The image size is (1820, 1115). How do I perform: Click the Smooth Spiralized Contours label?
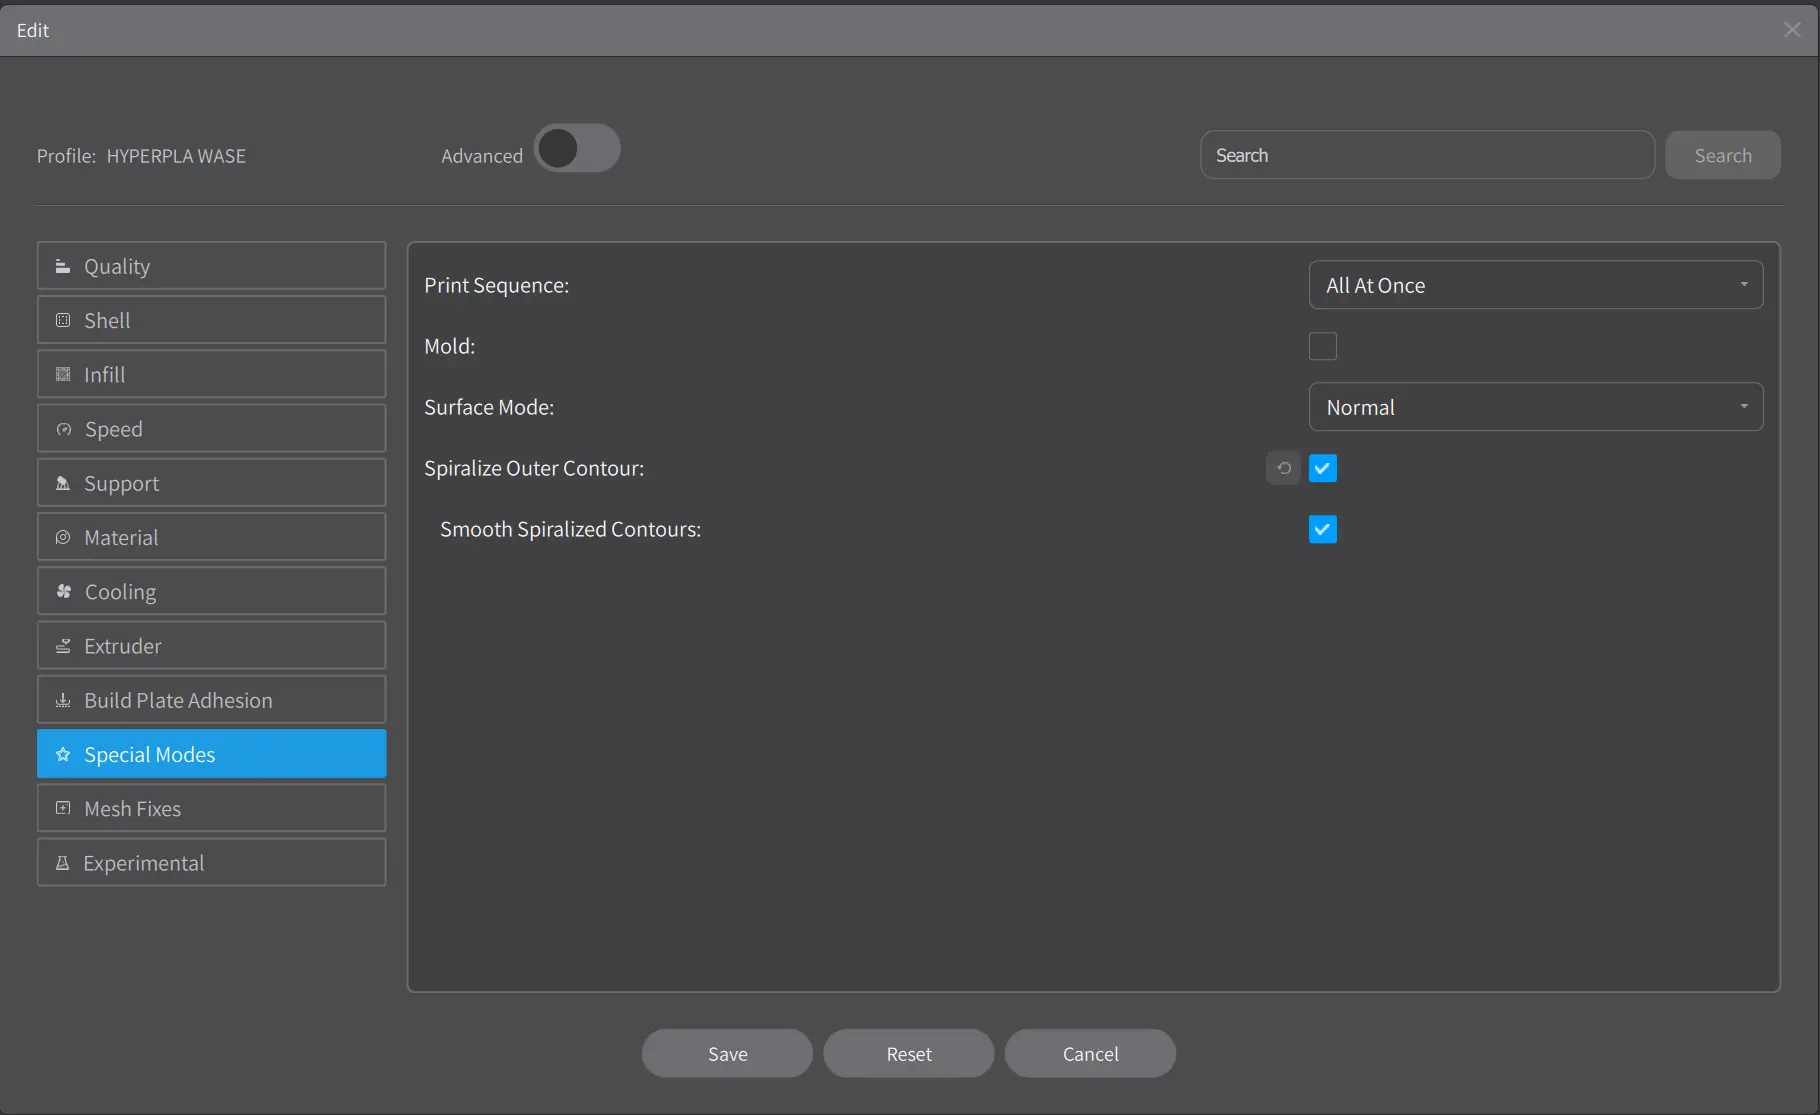click(570, 529)
